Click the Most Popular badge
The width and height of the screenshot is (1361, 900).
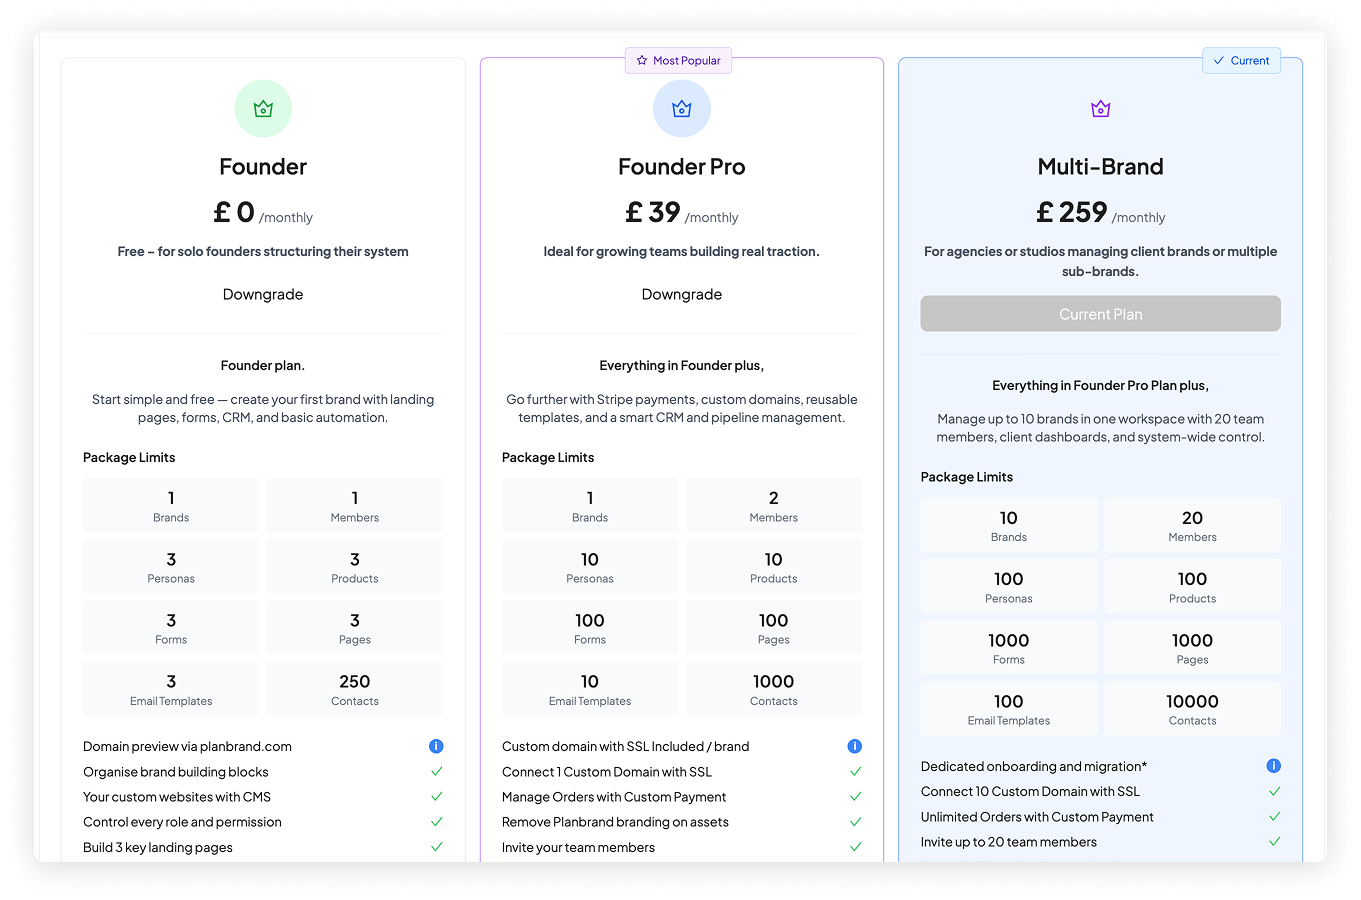(x=679, y=61)
